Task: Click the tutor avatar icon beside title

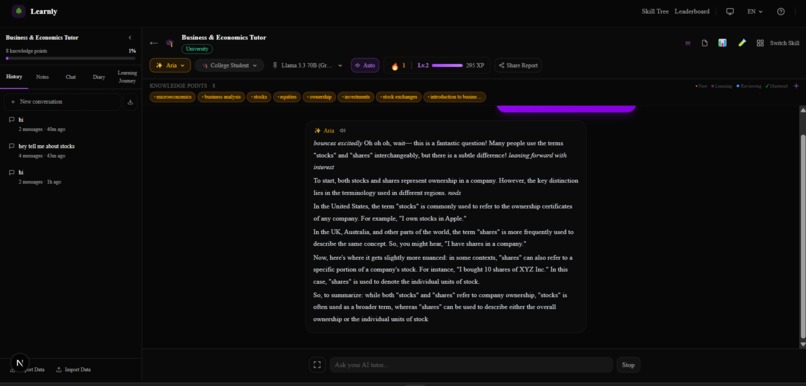Action: [170, 43]
